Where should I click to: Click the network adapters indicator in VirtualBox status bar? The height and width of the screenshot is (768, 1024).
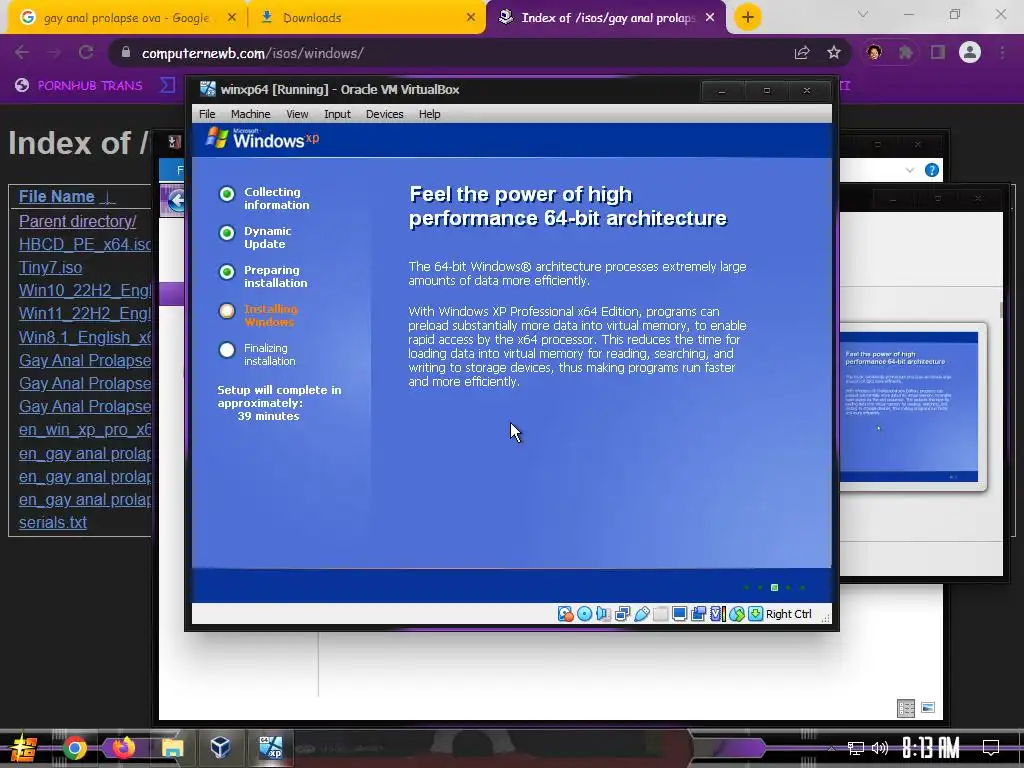tap(622, 614)
